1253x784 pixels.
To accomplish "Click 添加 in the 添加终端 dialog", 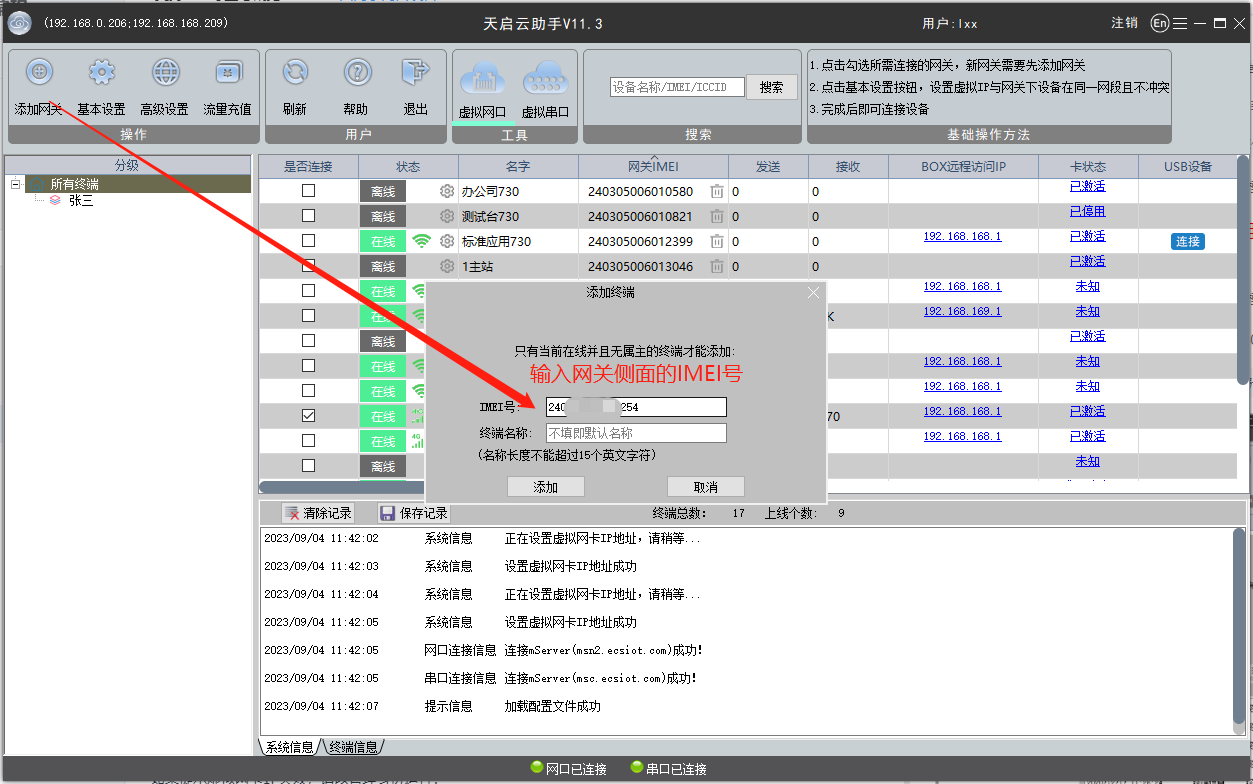I will [x=545, y=487].
